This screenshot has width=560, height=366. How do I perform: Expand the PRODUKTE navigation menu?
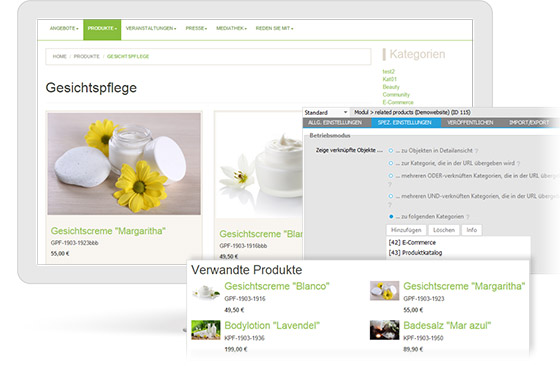[x=102, y=29]
